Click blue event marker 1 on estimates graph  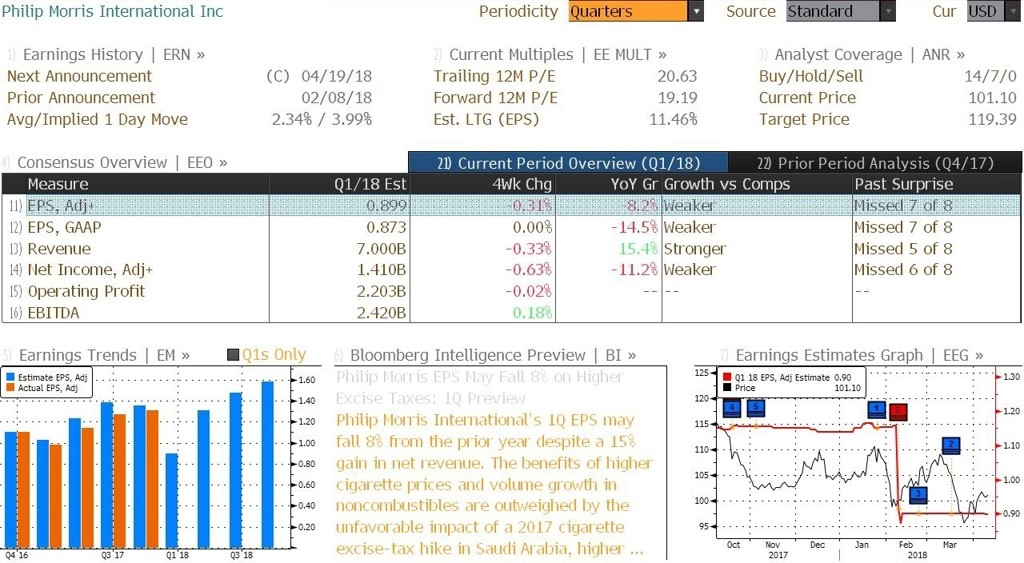click(876, 410)
